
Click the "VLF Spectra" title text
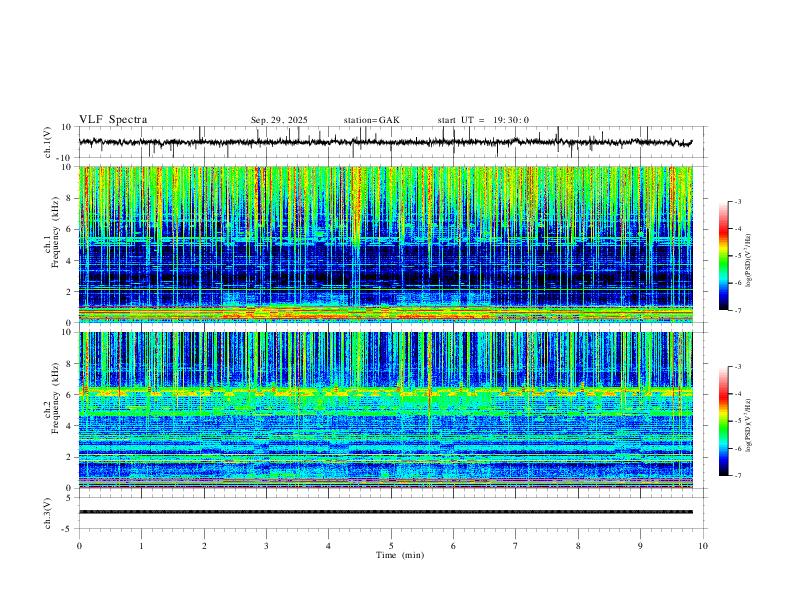[x=113, y=120]
